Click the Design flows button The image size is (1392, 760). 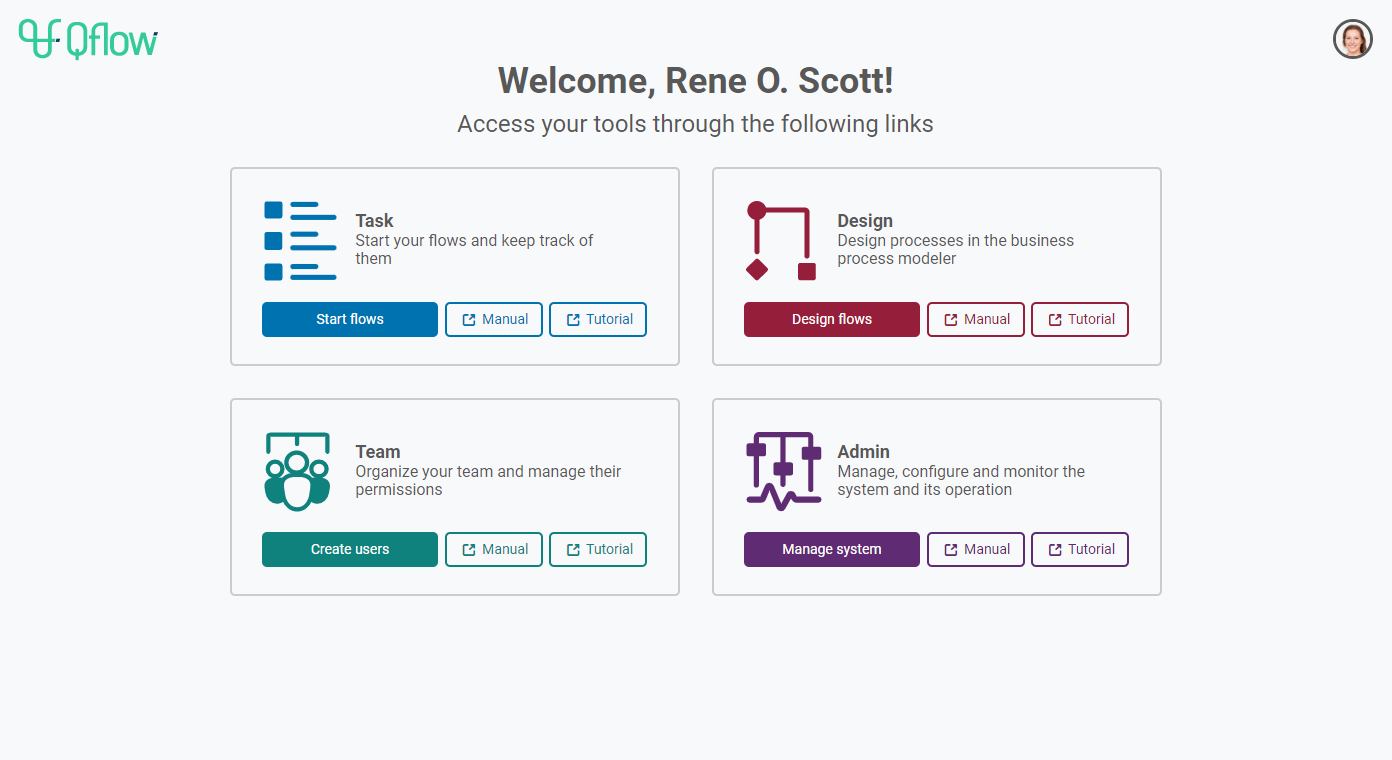pyautogui.click(x=832, y=319)
